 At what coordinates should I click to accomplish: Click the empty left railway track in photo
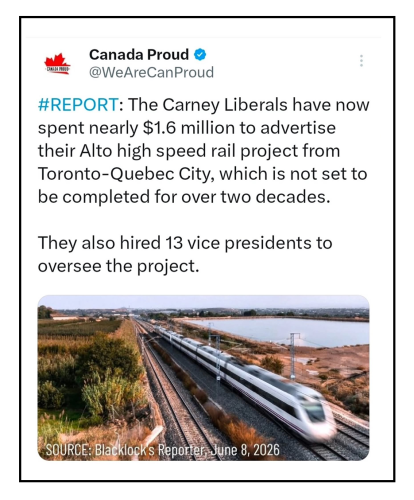(x=167, y=393)
